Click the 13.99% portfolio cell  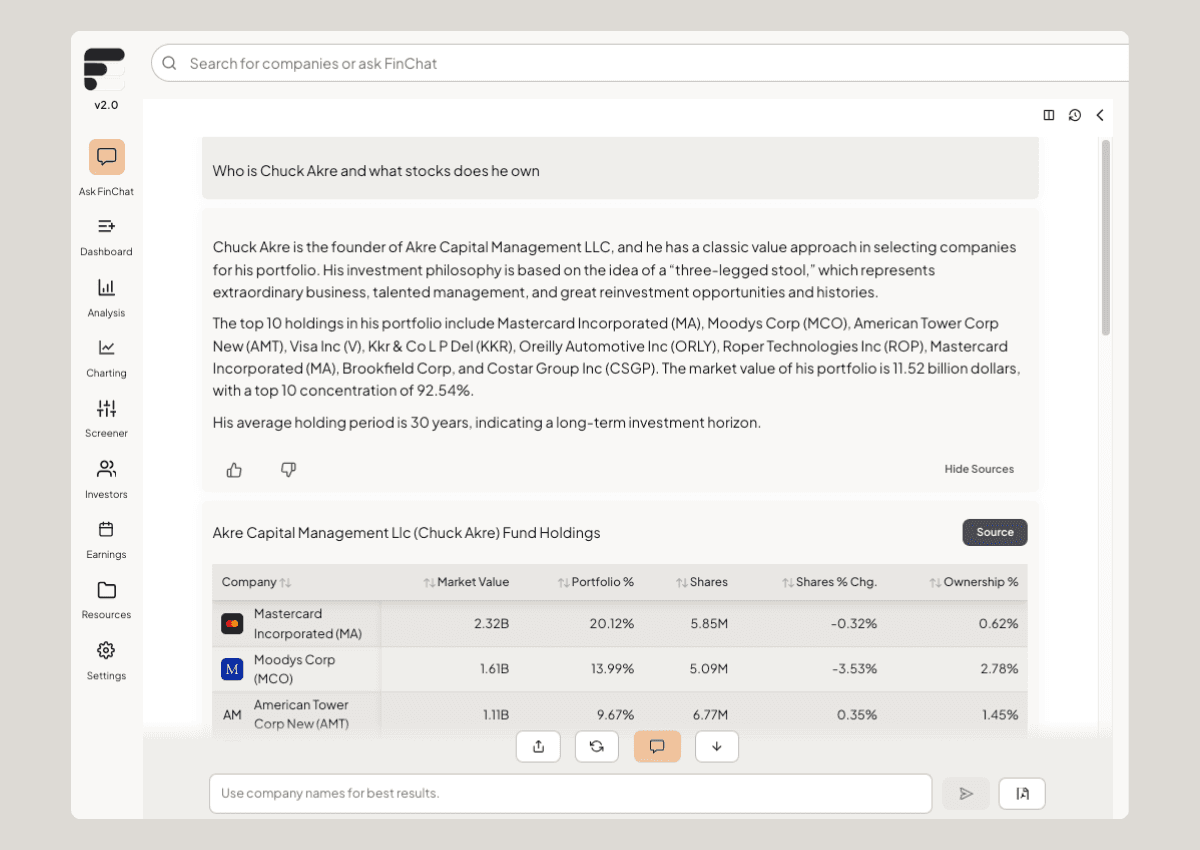pyautogui.click(x=612, y=669)
